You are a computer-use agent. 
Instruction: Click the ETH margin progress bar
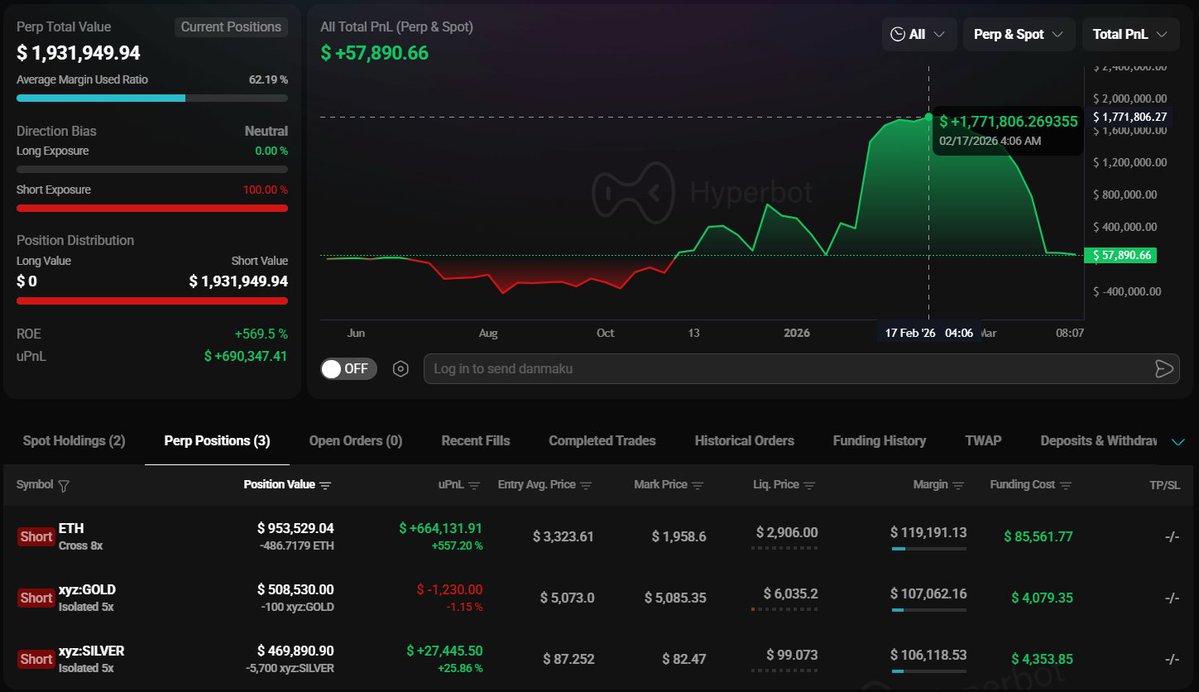(x=928, y=548)
